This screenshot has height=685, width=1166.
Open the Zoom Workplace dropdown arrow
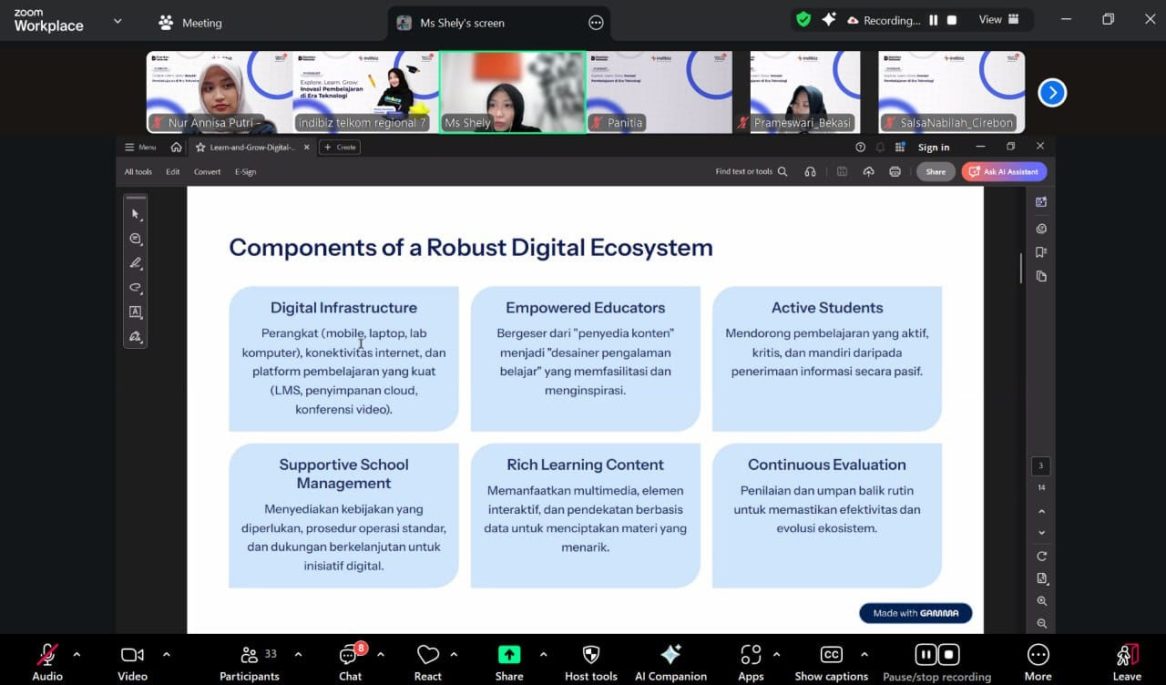click(117, 21)
